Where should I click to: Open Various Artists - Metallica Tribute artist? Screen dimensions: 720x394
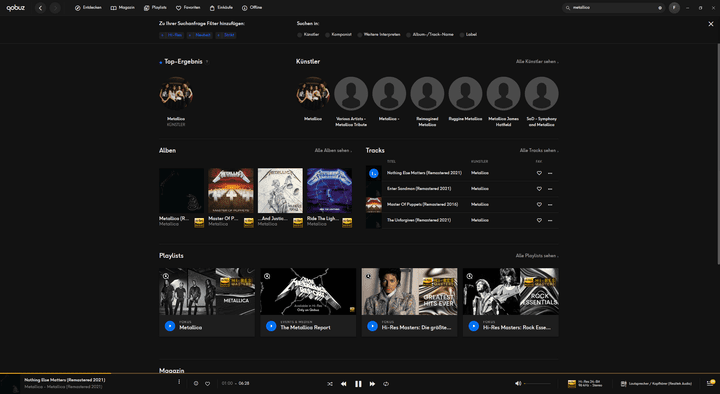(351, 94)
